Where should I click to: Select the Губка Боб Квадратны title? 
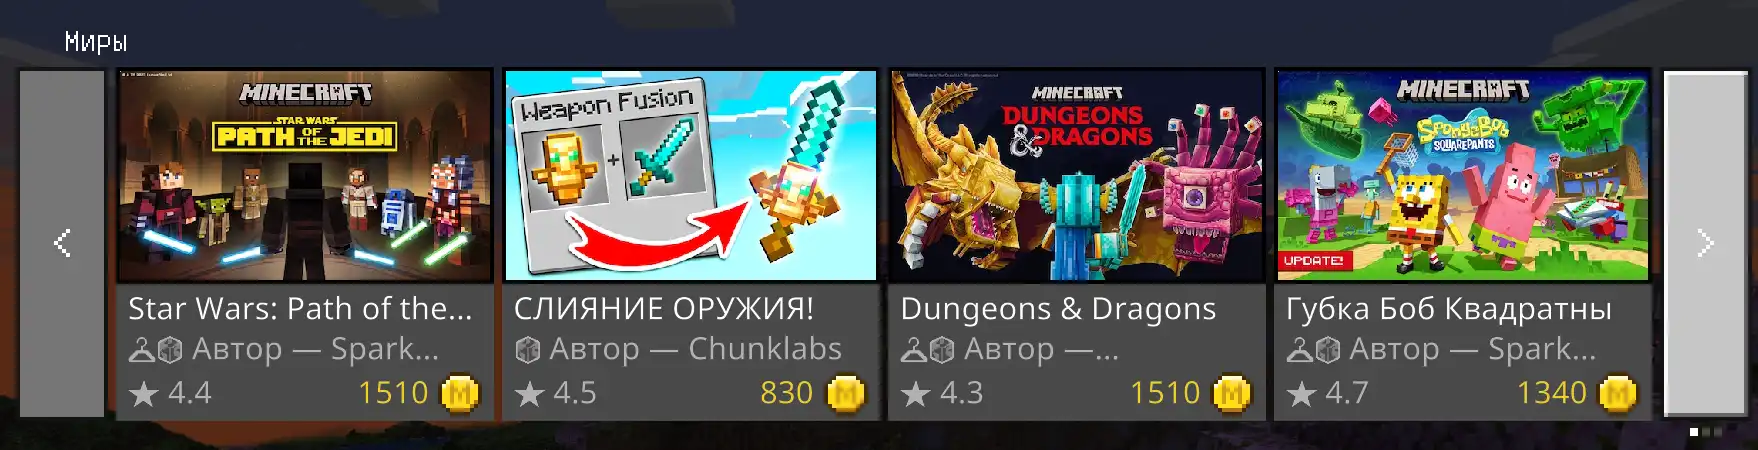[1449, 309]
